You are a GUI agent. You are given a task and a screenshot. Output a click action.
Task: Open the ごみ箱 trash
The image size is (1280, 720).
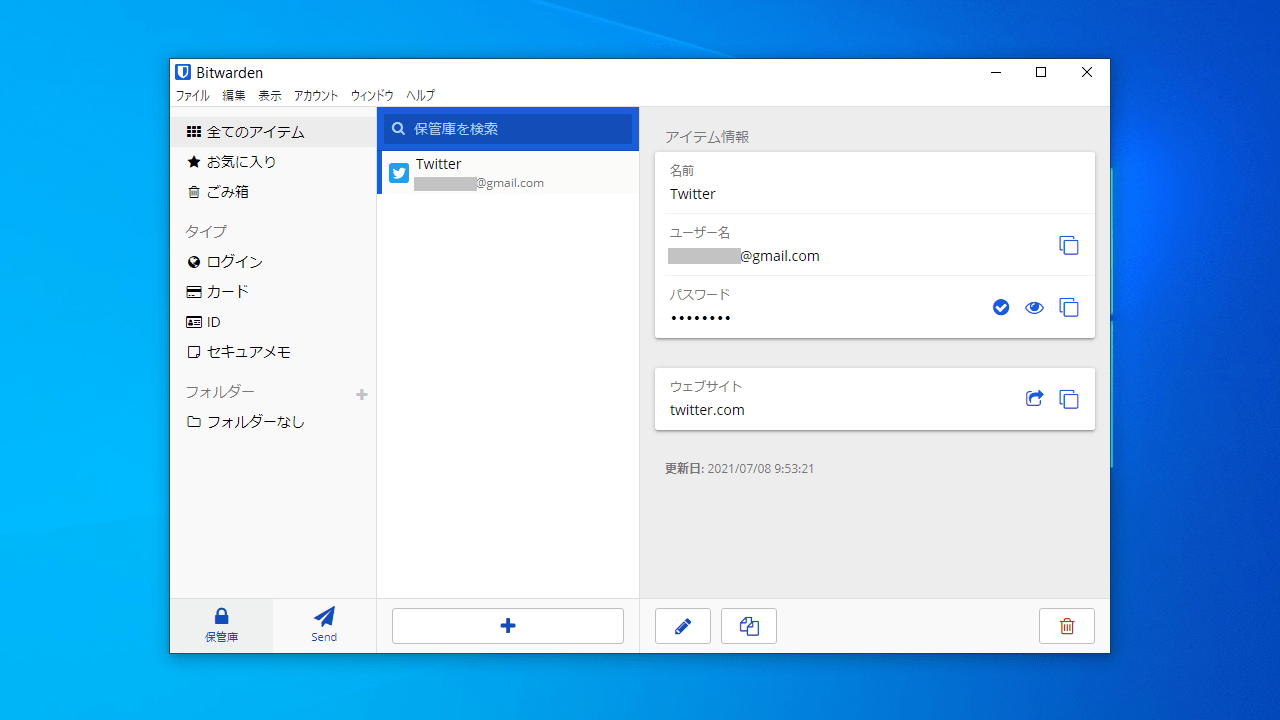tap(273, 192)
